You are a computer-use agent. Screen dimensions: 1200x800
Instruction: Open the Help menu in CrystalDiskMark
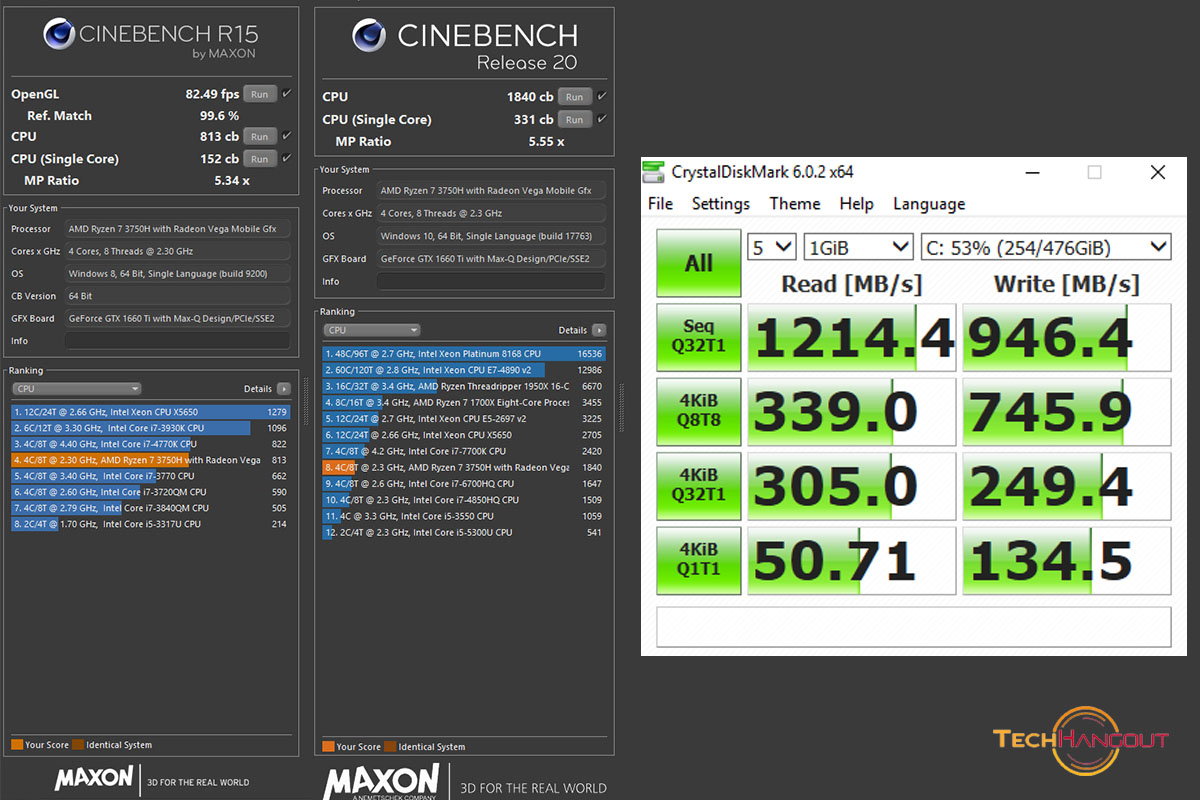[x=856, y=204]
